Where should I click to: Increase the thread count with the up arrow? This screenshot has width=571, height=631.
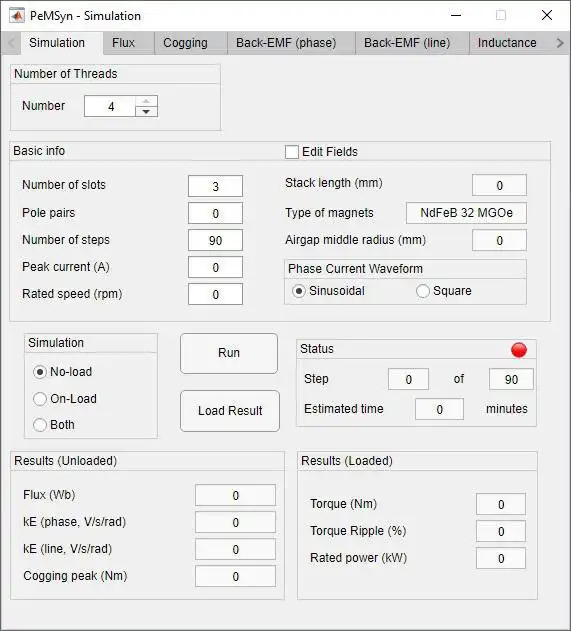click(146, 101)
